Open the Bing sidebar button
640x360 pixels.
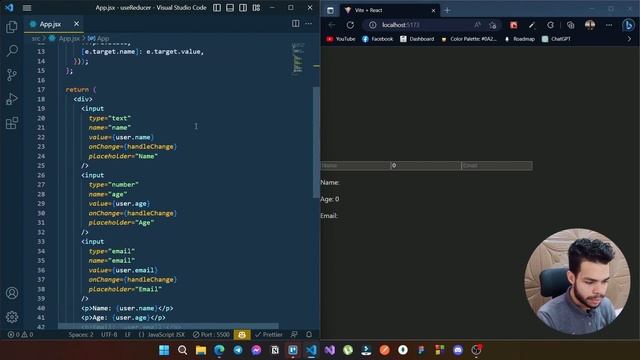(628, 25)
